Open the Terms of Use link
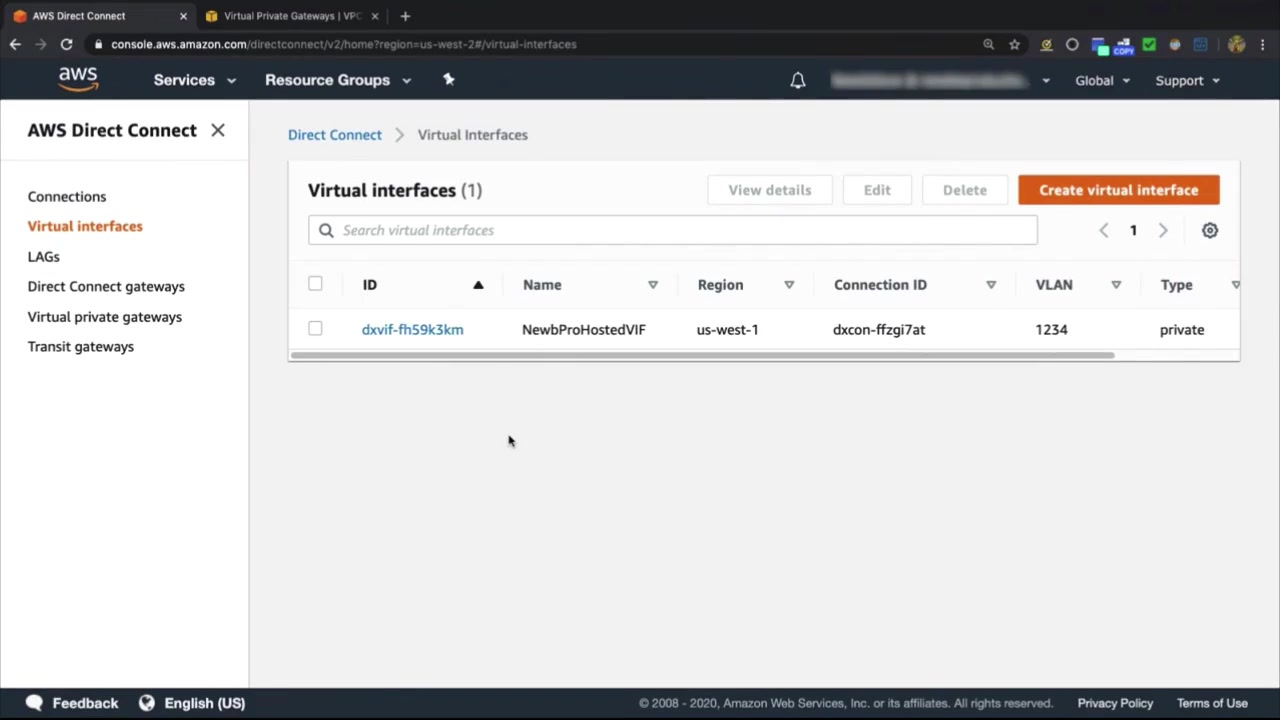 (1212, 703)
